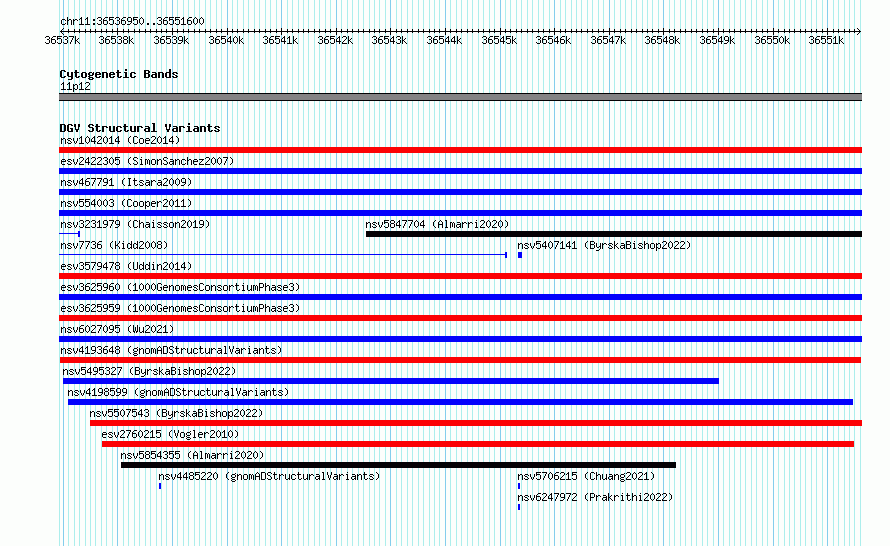Select the red bar below esv3579478
The image size is (890, 546).
[460, 276]
